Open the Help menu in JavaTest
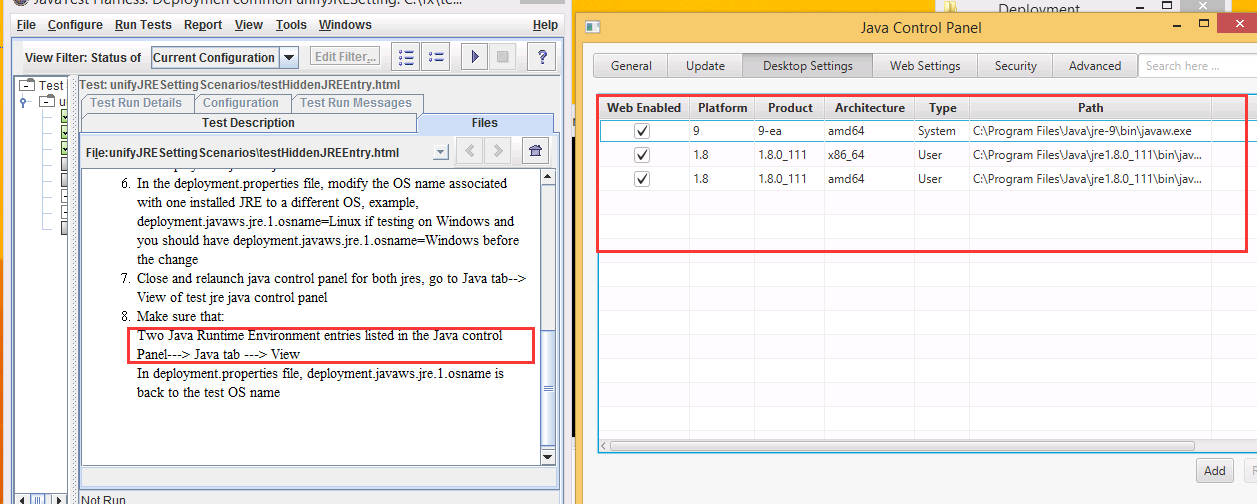 tap(545, 25)
